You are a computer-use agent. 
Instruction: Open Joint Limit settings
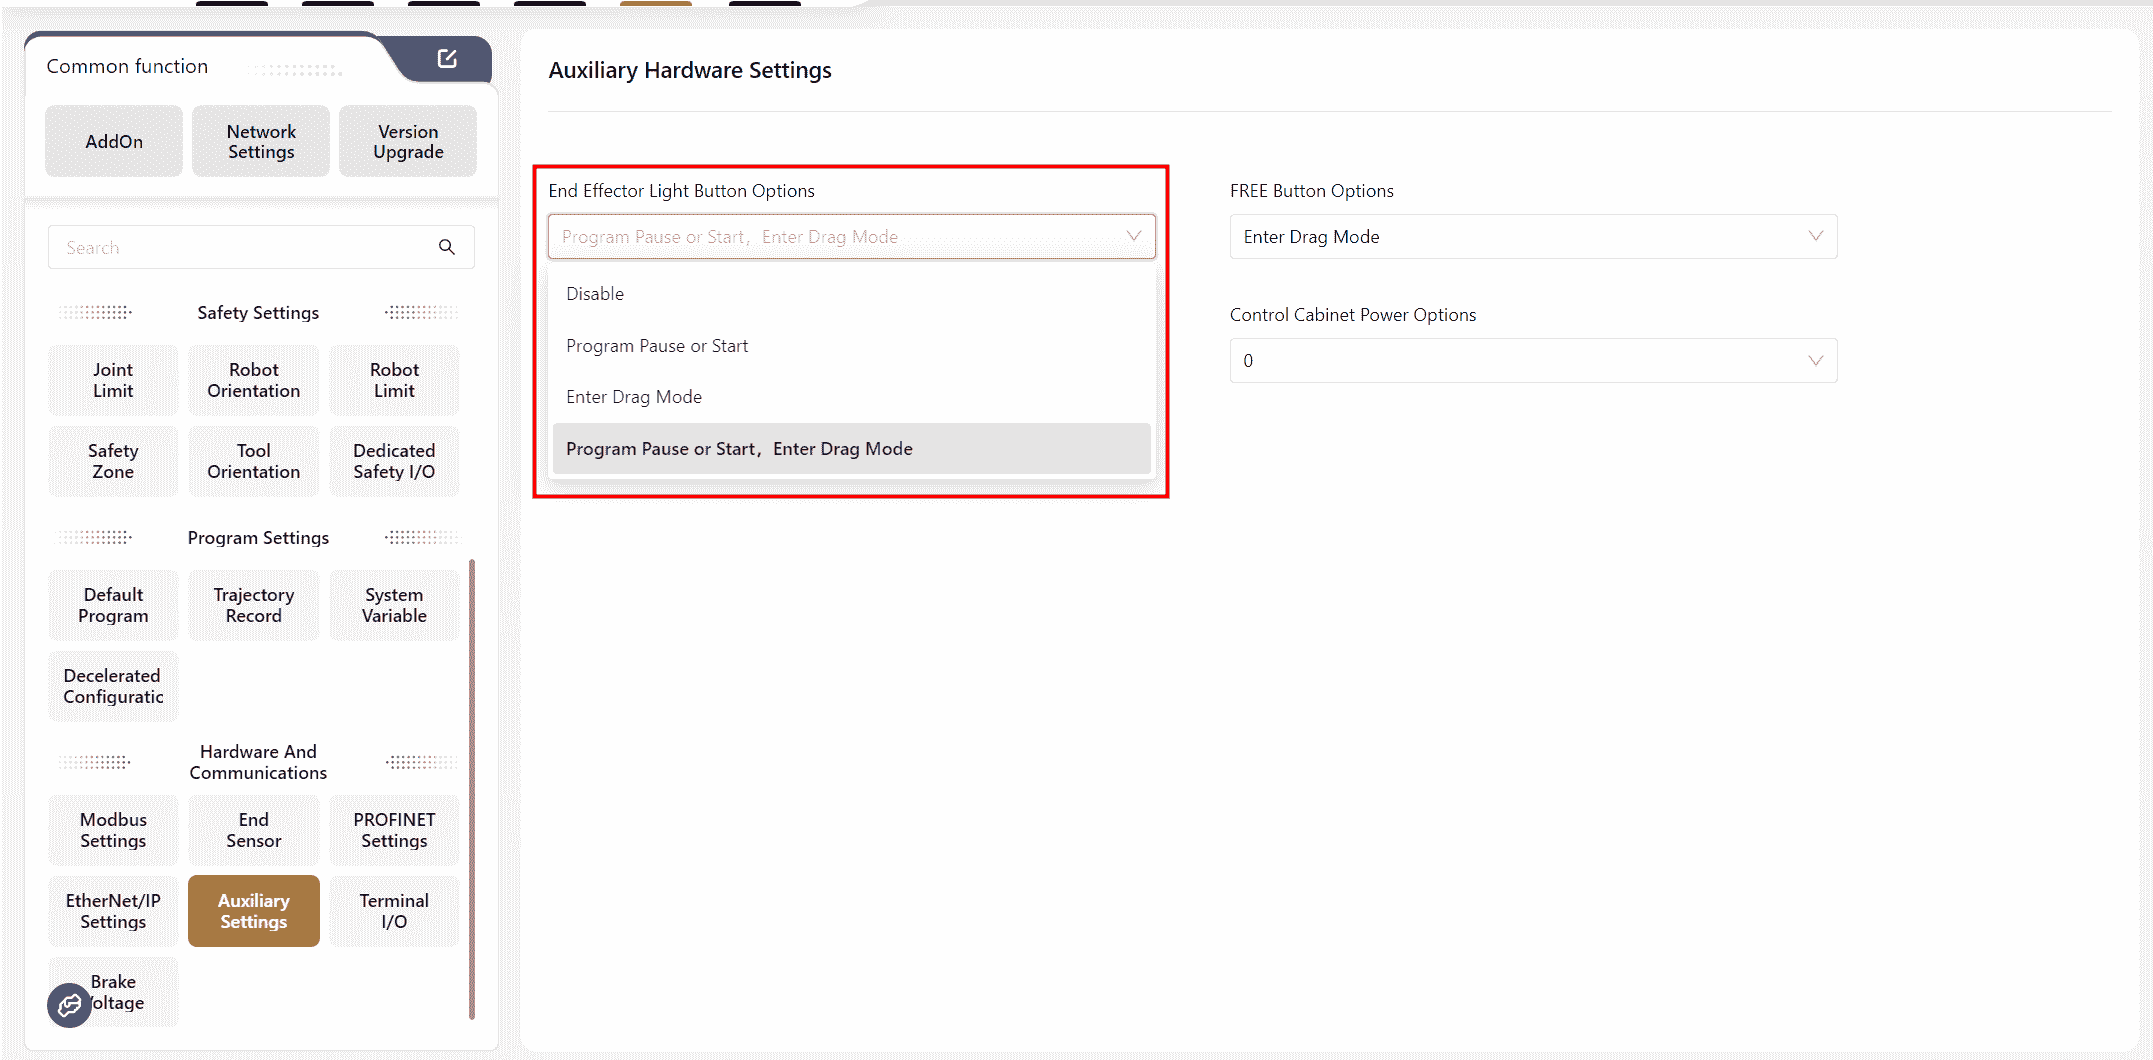(x=113, y=381)
